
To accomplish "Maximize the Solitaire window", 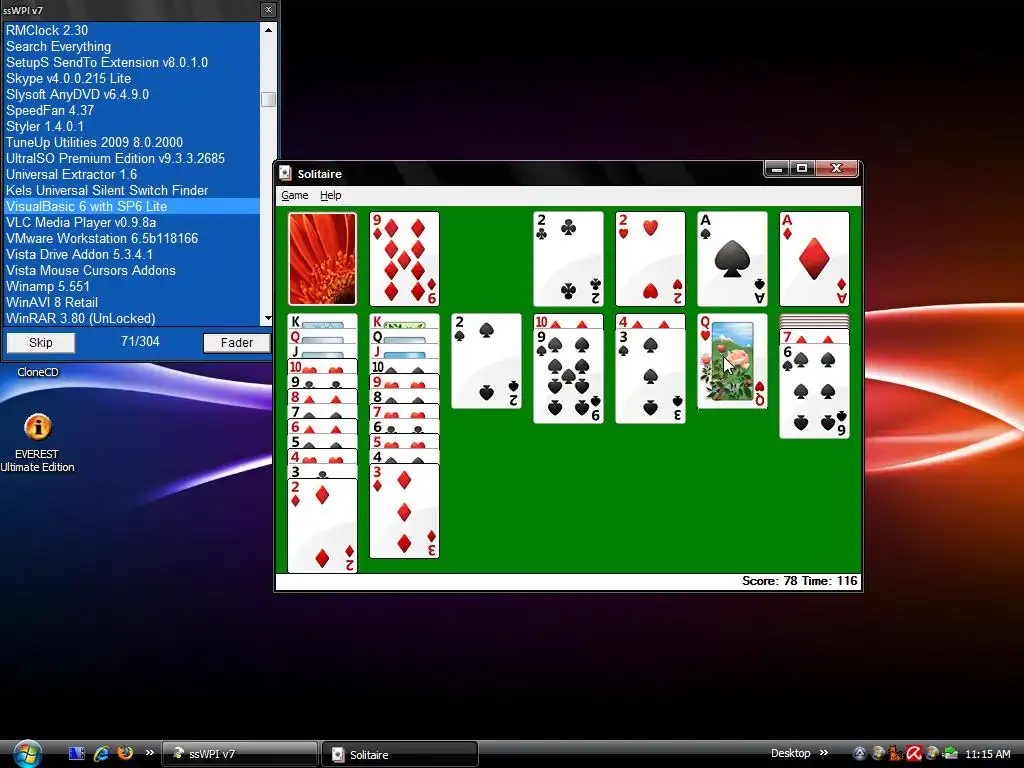I will (x=802, y=168).
